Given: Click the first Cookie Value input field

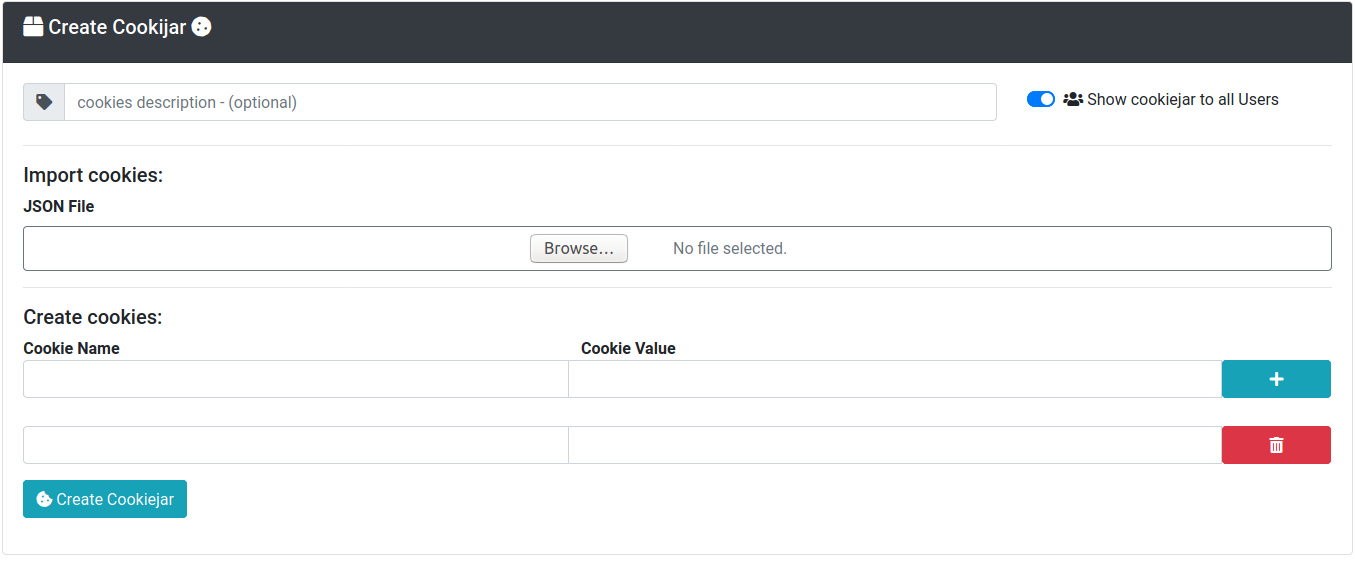Looking at the screenshot, I should [895, 379].
